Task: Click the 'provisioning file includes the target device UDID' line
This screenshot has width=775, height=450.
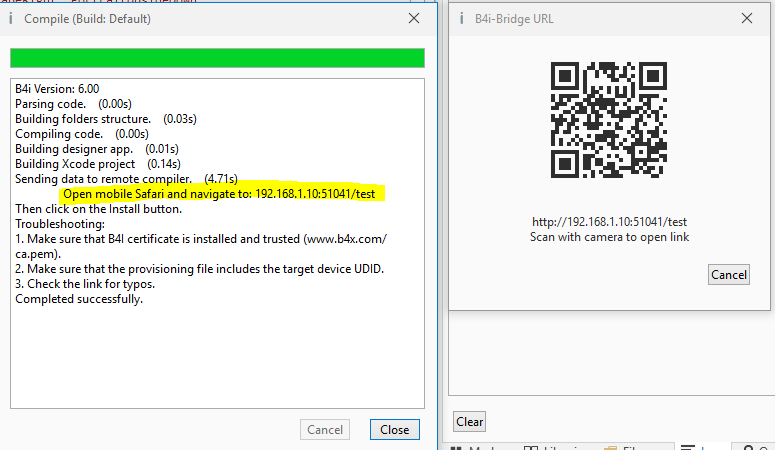Action: 199,269
